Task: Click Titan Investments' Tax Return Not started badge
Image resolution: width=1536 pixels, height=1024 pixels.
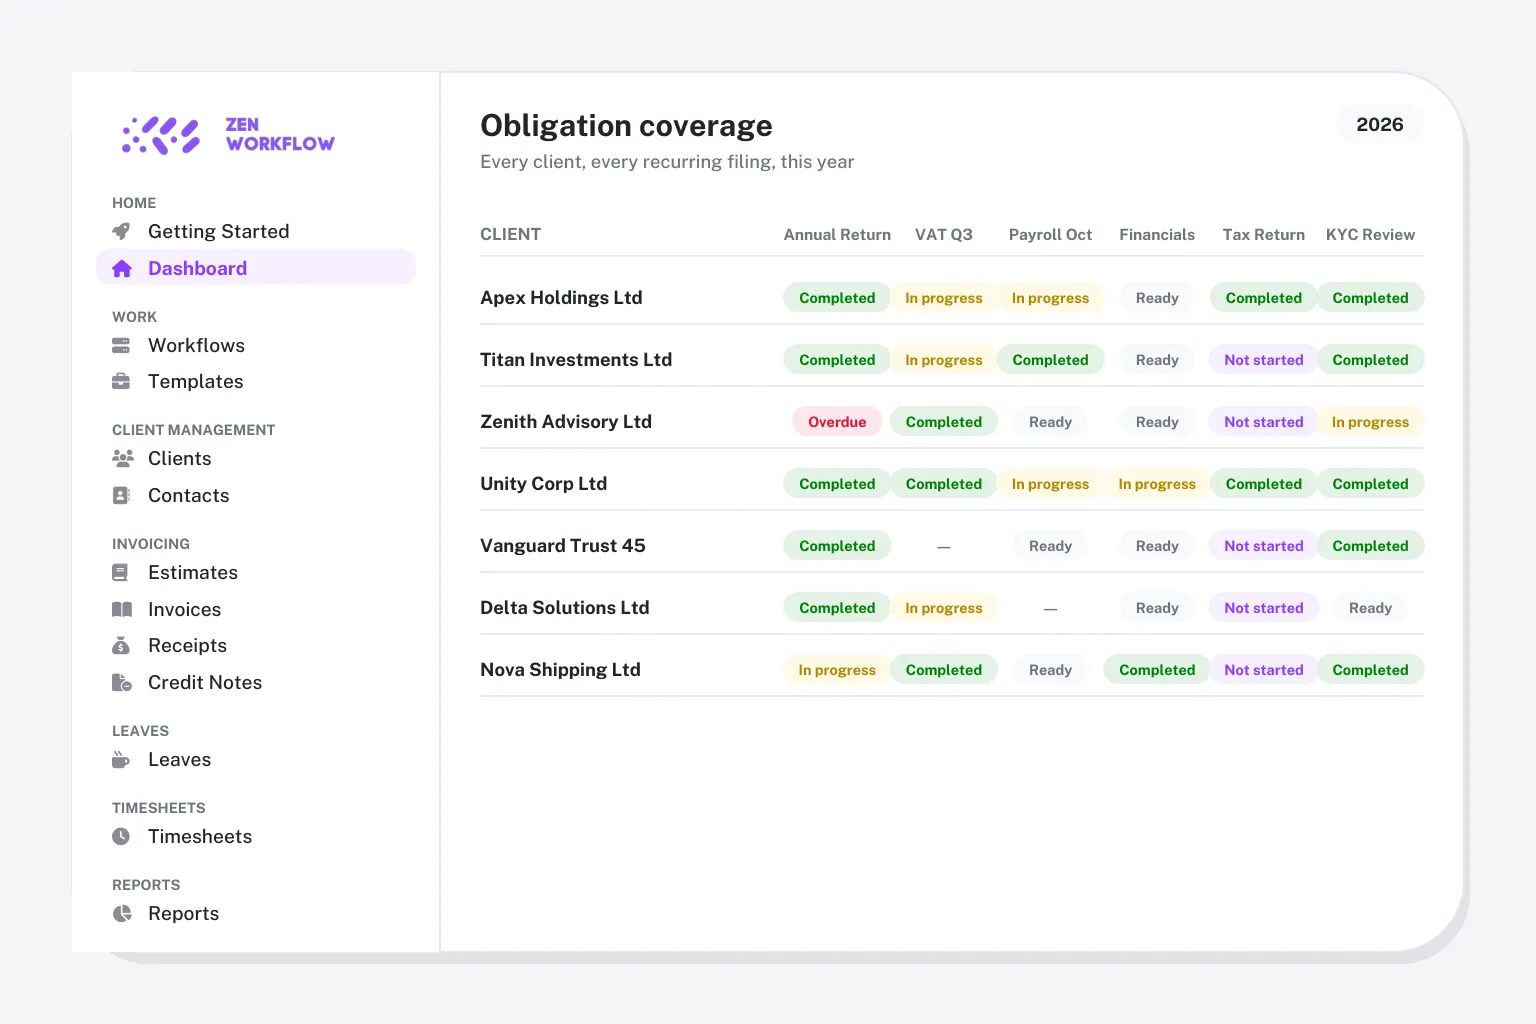Action: (x=1264, y=359)
